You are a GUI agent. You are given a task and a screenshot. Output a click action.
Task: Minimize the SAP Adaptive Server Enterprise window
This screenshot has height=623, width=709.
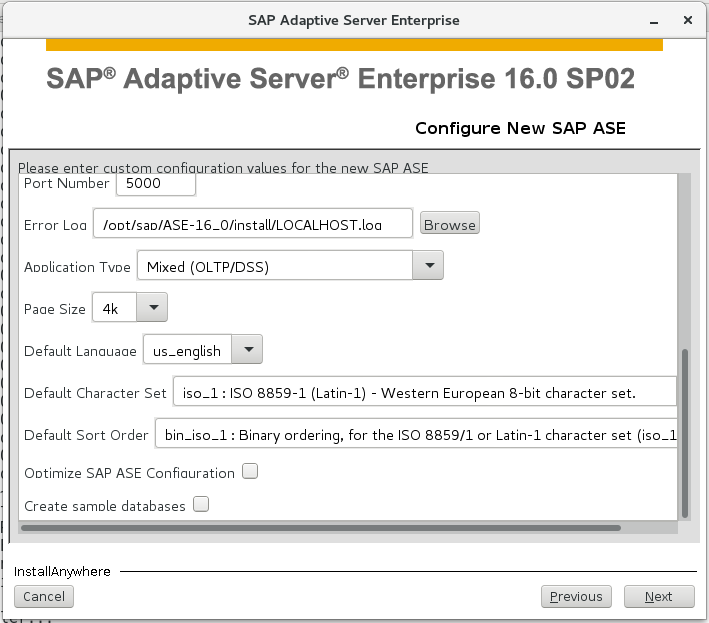(654, 21)
